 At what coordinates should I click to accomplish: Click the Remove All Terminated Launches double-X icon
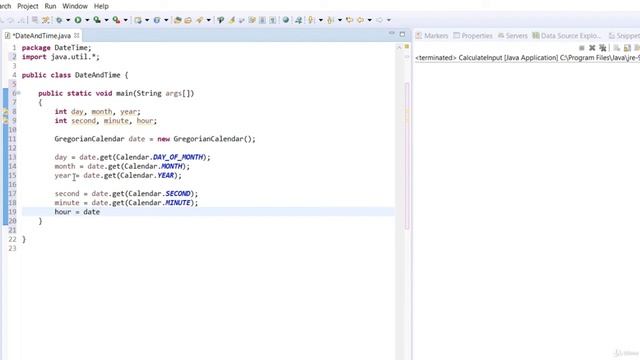tap(602, 48)
